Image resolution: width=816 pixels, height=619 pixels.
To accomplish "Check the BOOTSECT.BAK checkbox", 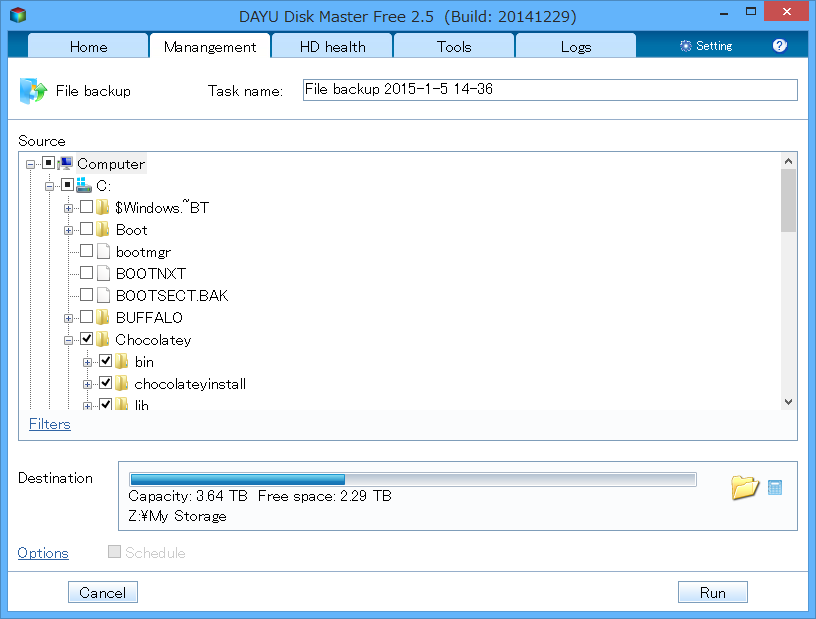I will (x=86, y=295).
